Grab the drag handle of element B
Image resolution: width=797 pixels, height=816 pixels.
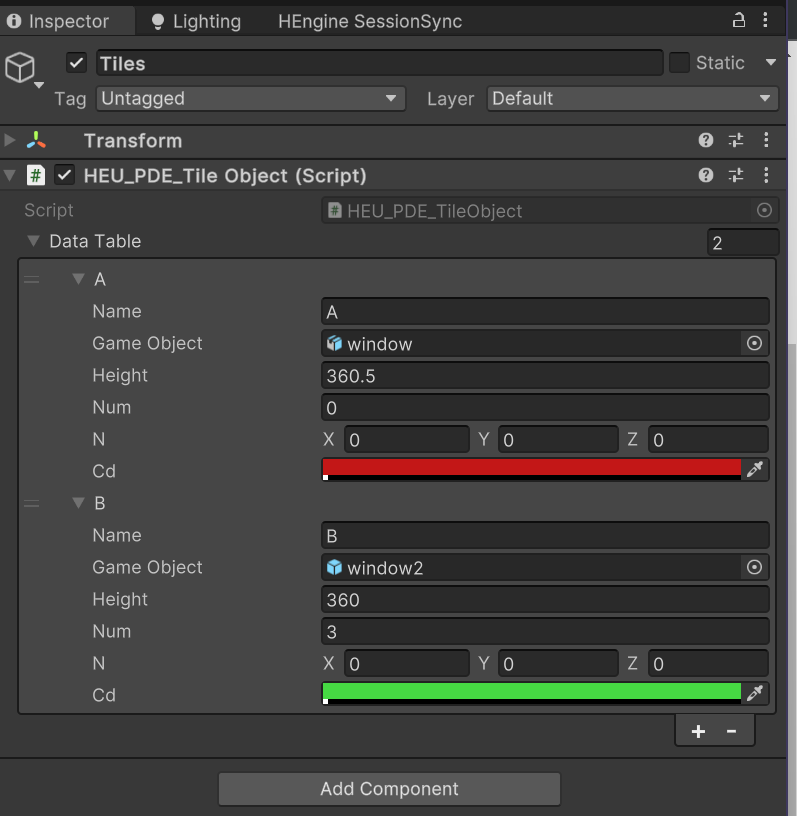click(x=31, y=504)
